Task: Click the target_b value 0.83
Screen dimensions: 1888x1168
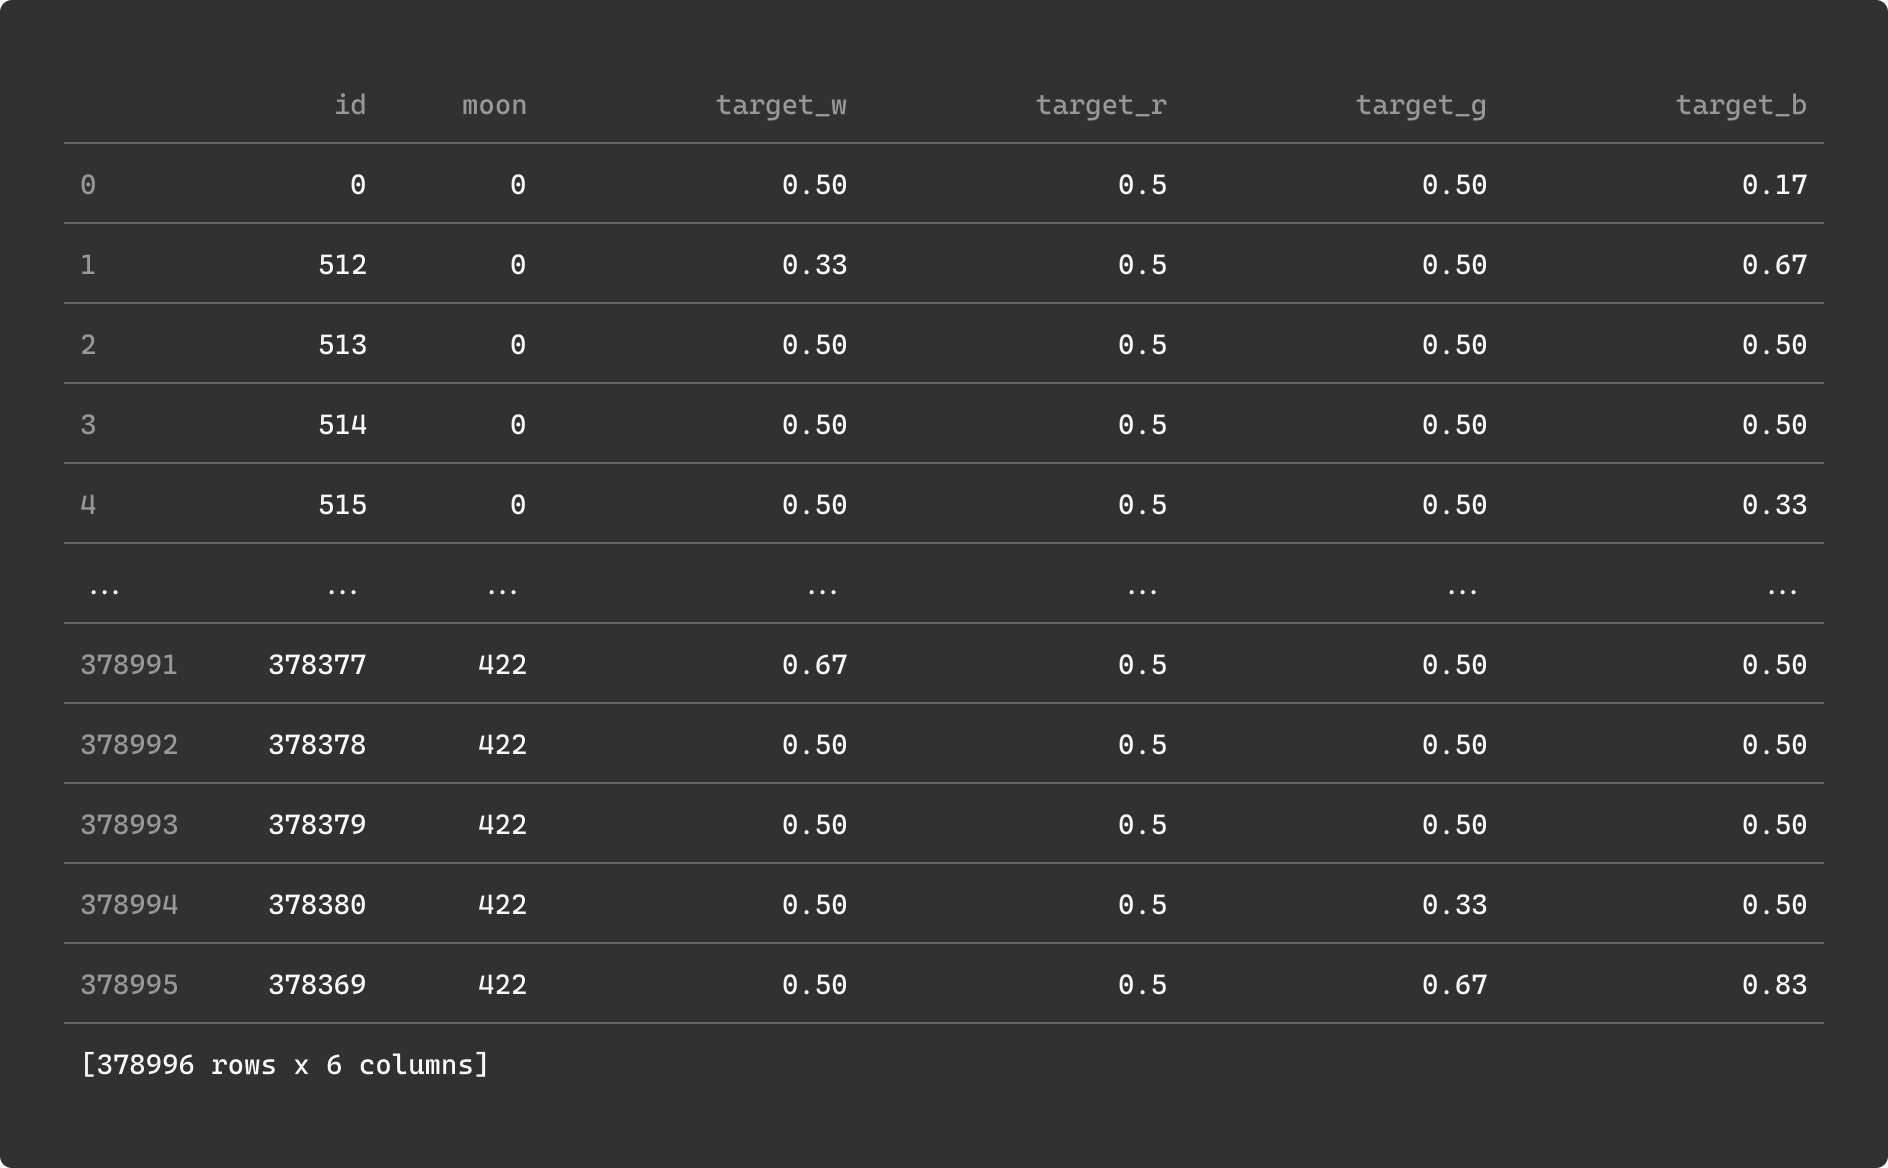Action: pos(1774,985)
